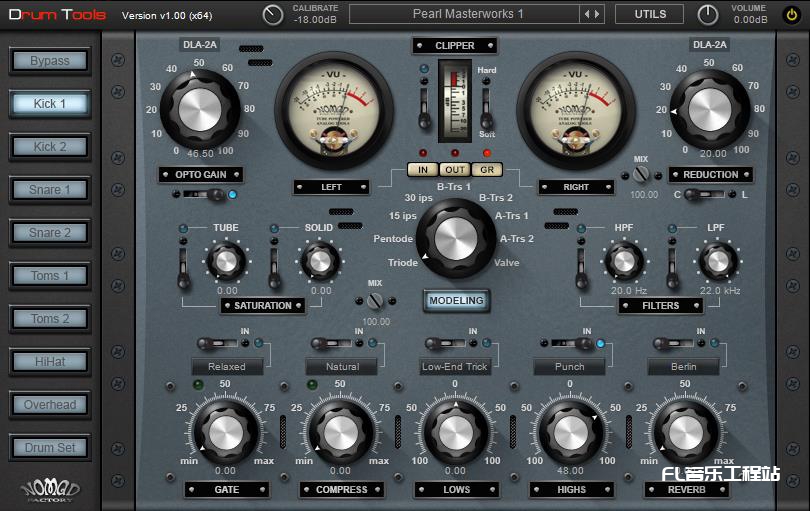Toggle the Clipper enable vertical switch
Screen dimensions: 810x511
click(424, 108)
